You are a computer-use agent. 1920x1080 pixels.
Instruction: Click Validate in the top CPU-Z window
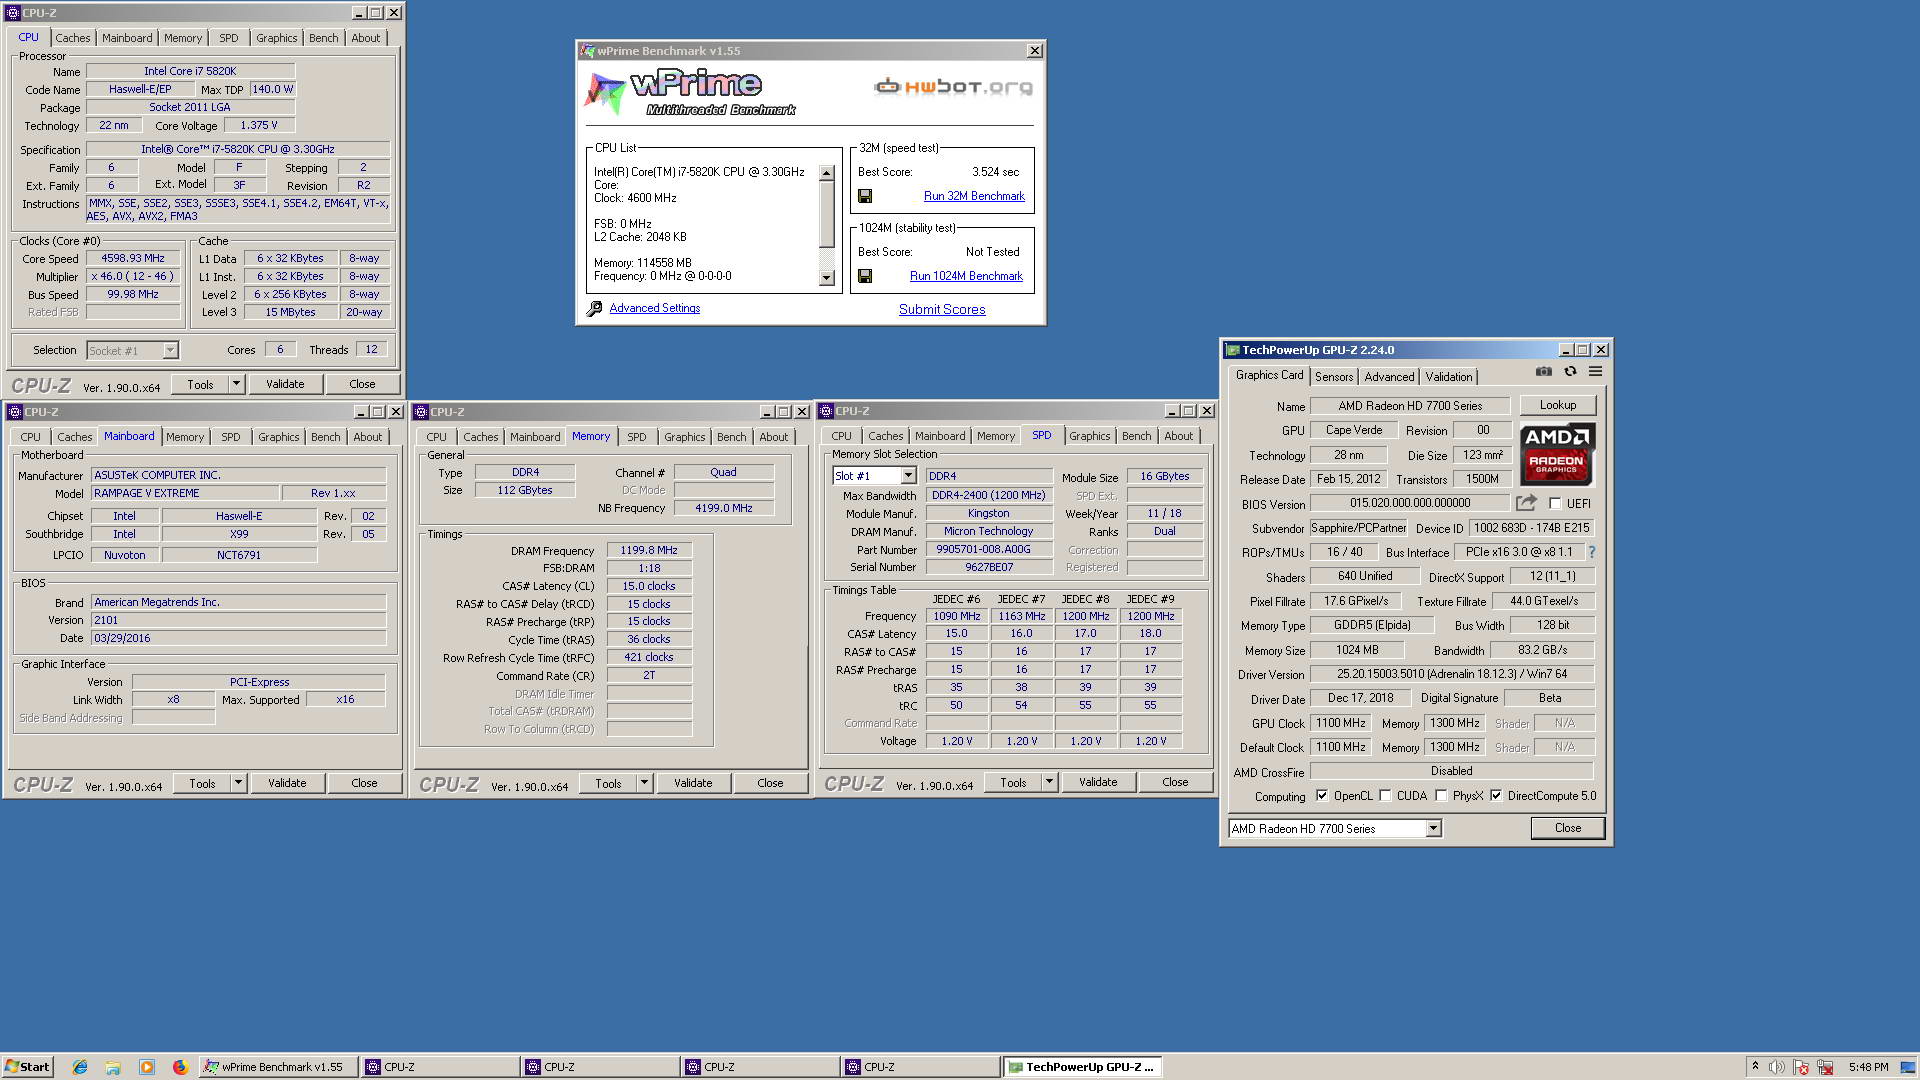(285, 384)
